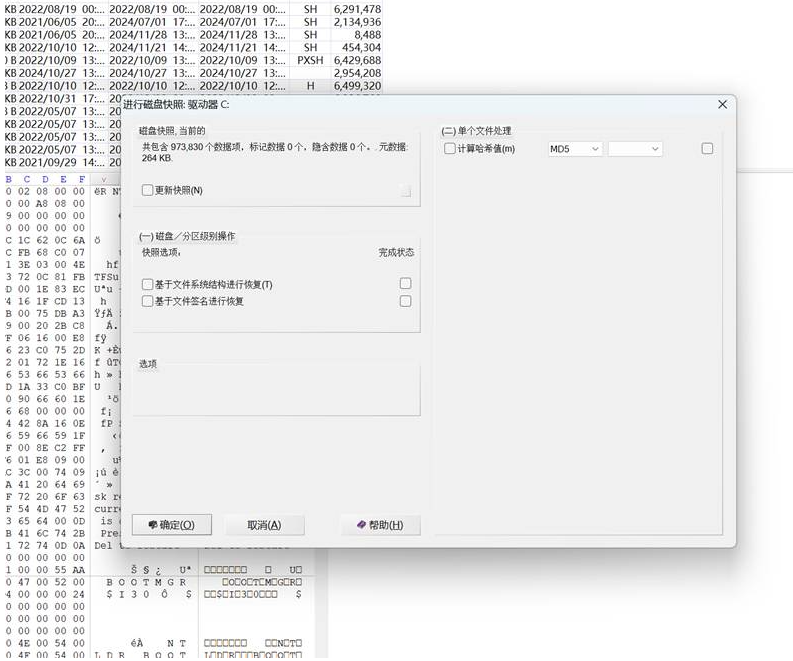Click the H attribute in 6,499,320 row
The height and width of the screenshot is (661, 793).
click(x=310, y=86)
